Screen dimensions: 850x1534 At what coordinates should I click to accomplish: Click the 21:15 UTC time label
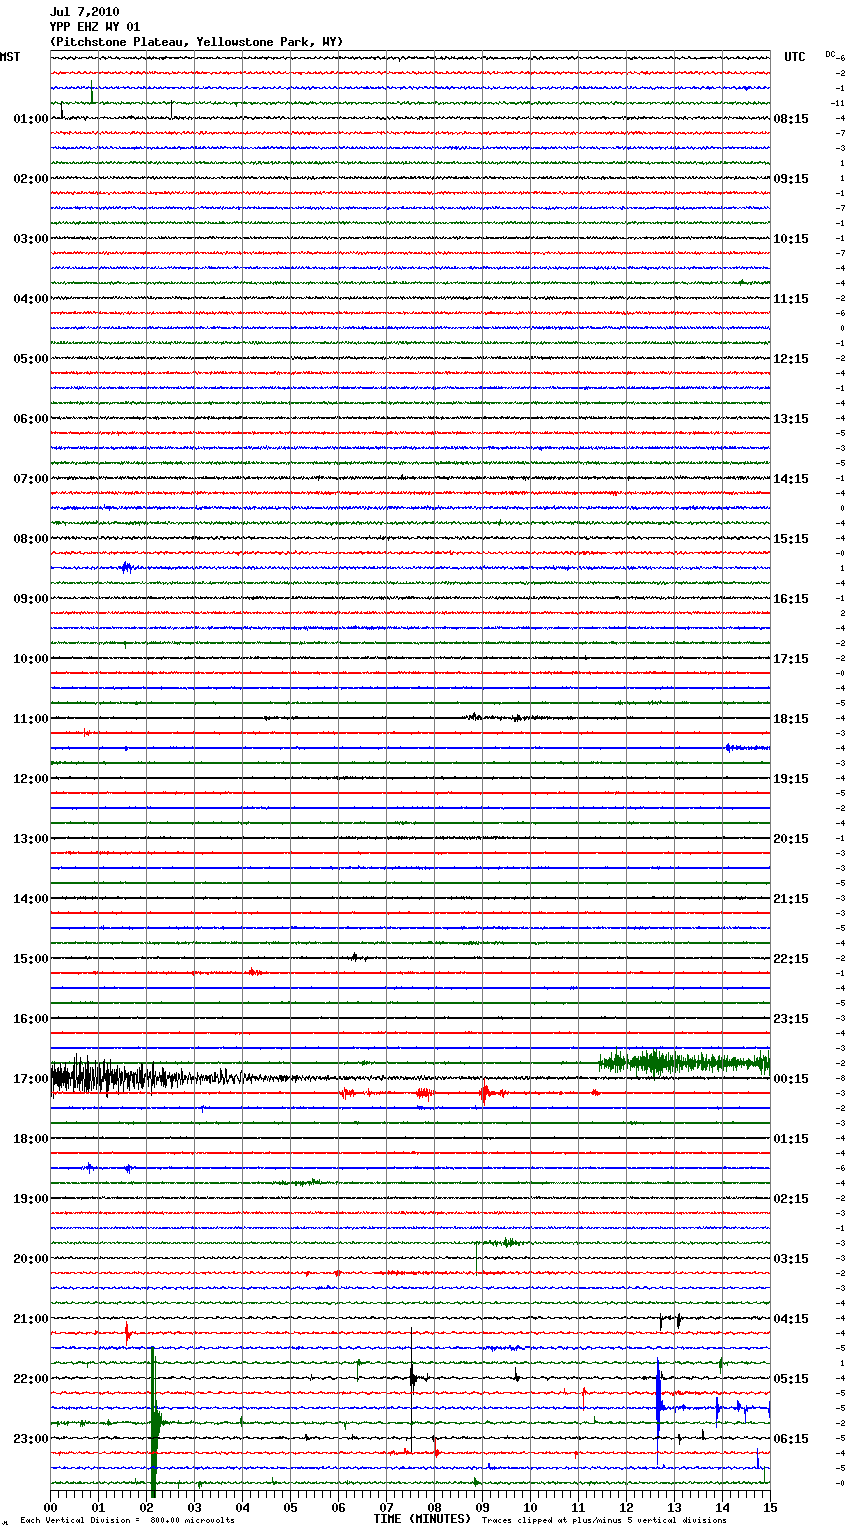click(791, 899)
